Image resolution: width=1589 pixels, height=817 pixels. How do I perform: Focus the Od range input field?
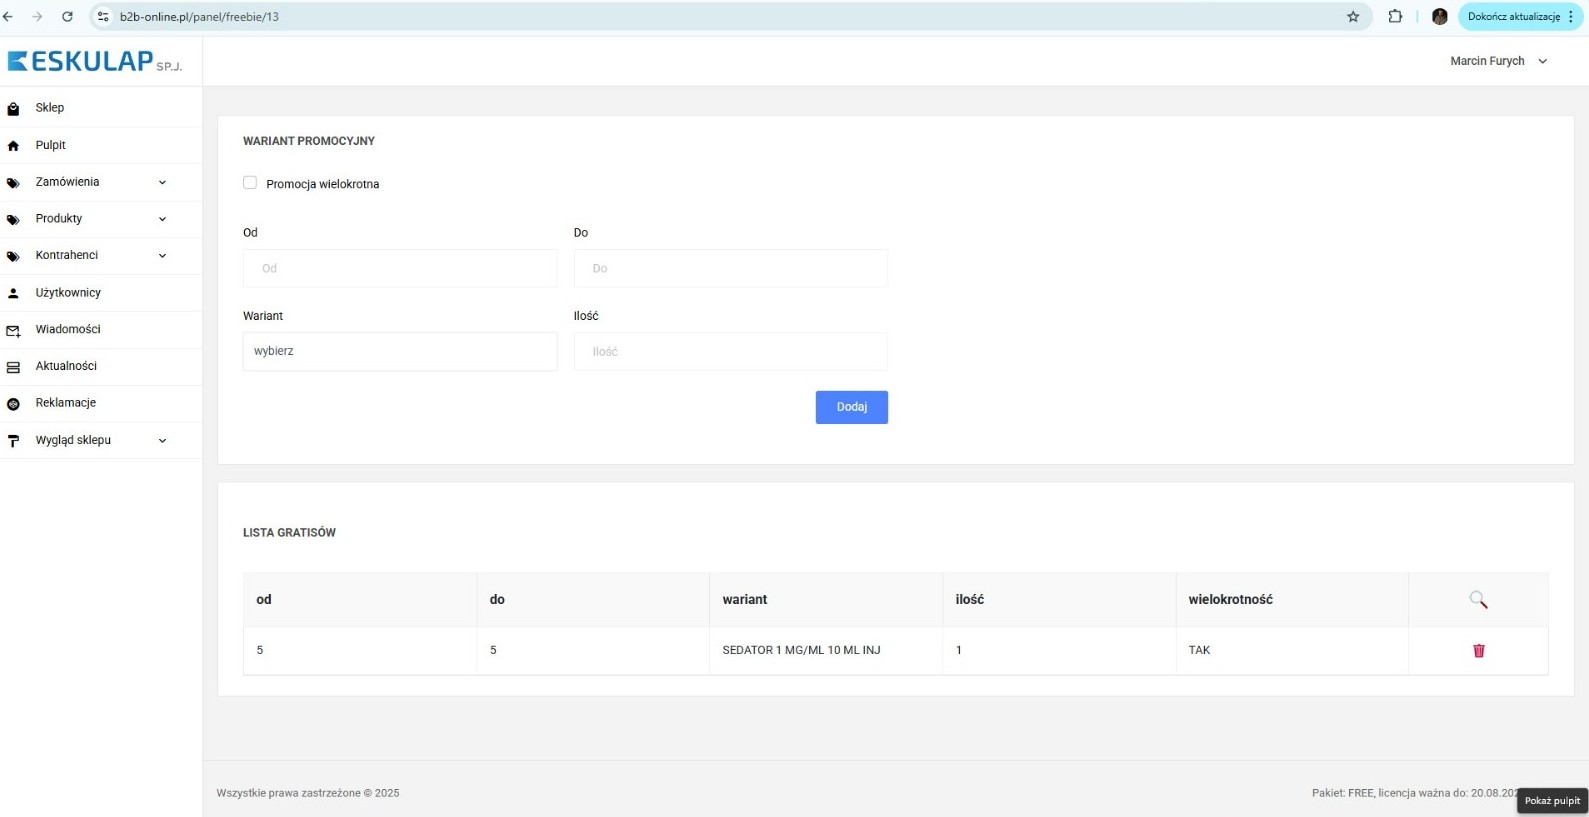point(399,268)
